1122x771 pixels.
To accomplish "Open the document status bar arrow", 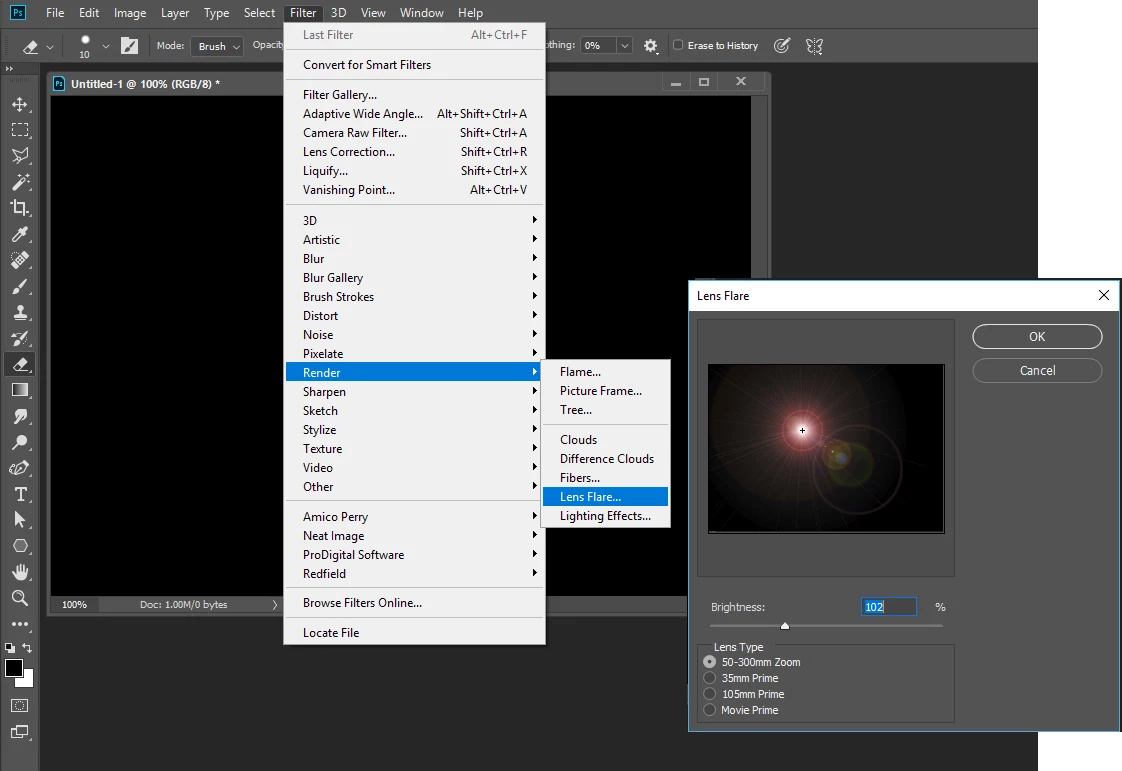I will [274, 605].
